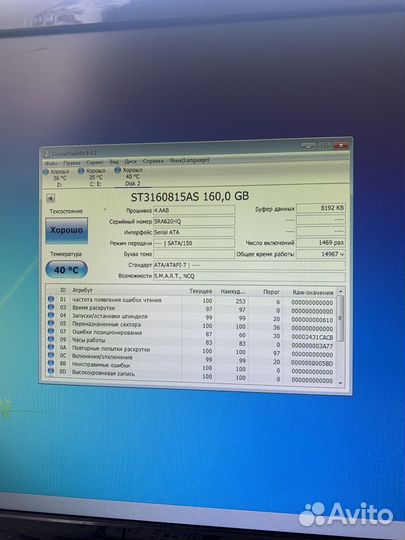Select the Ошибки позиционирования row
The height and width of the screenshot is (540, 405).
pyautogui.click(x=191, y=334)
